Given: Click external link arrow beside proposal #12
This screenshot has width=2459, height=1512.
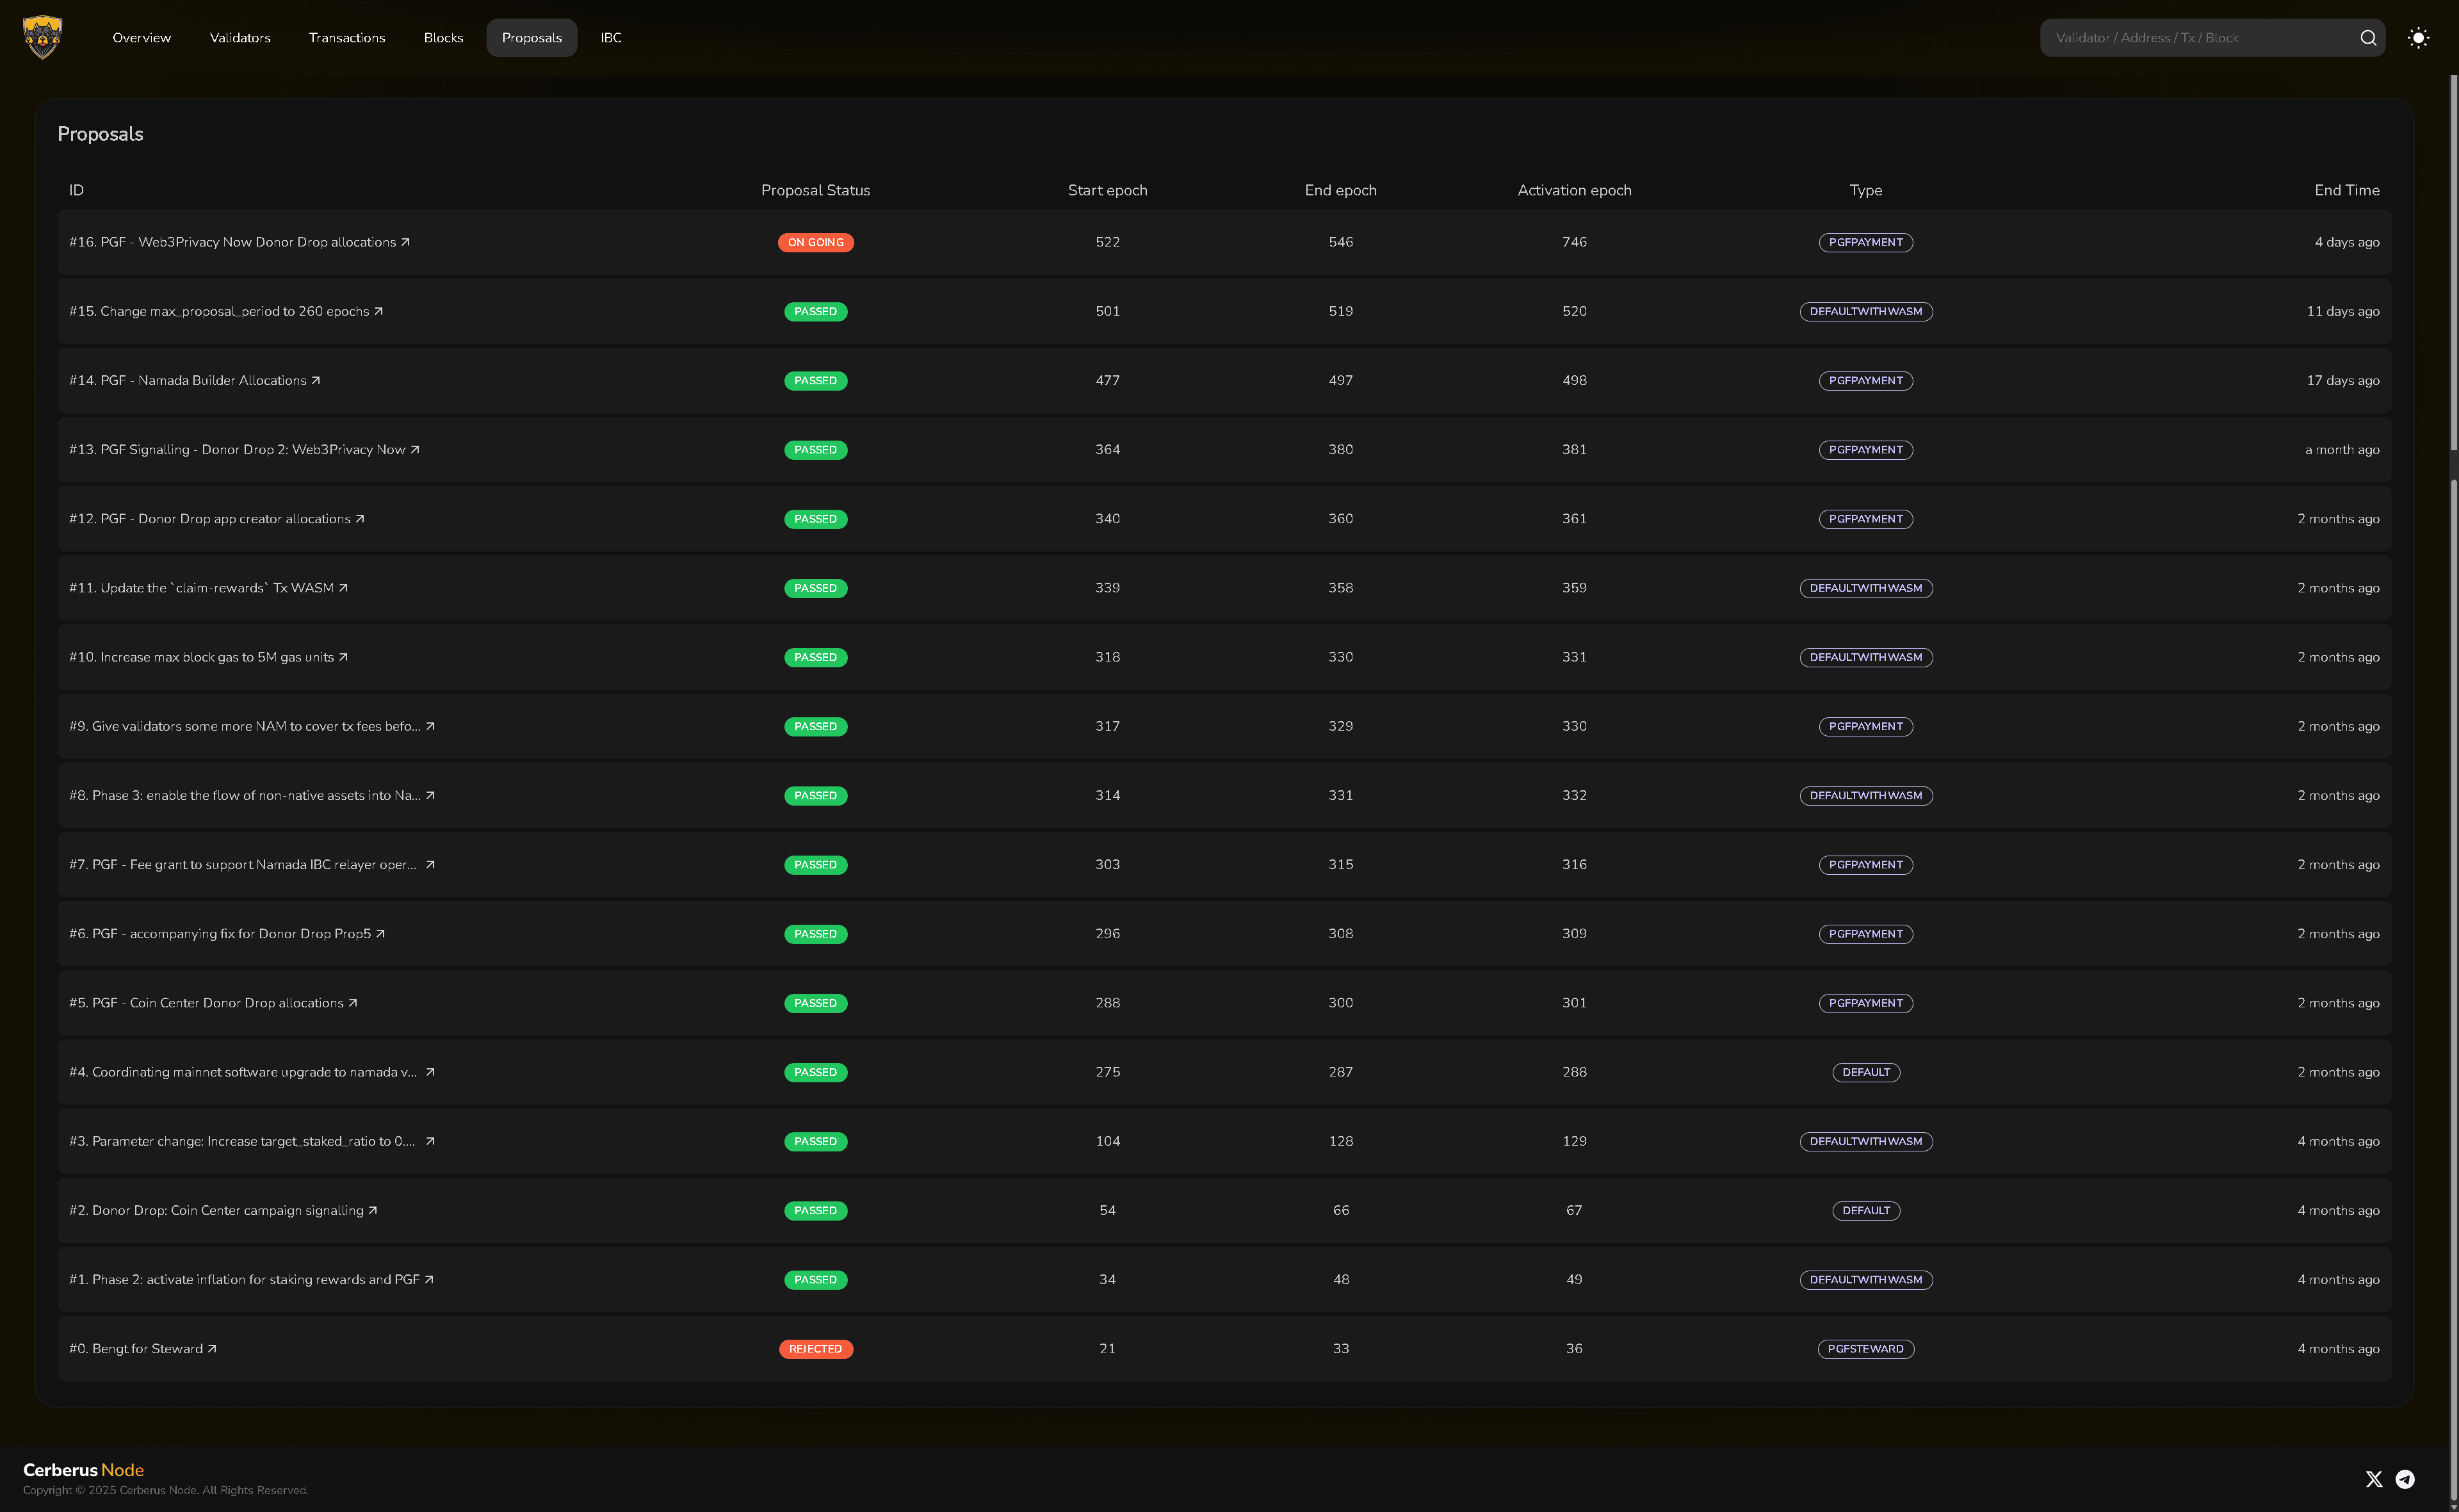Looking at the screenshot, I should 360,519.
